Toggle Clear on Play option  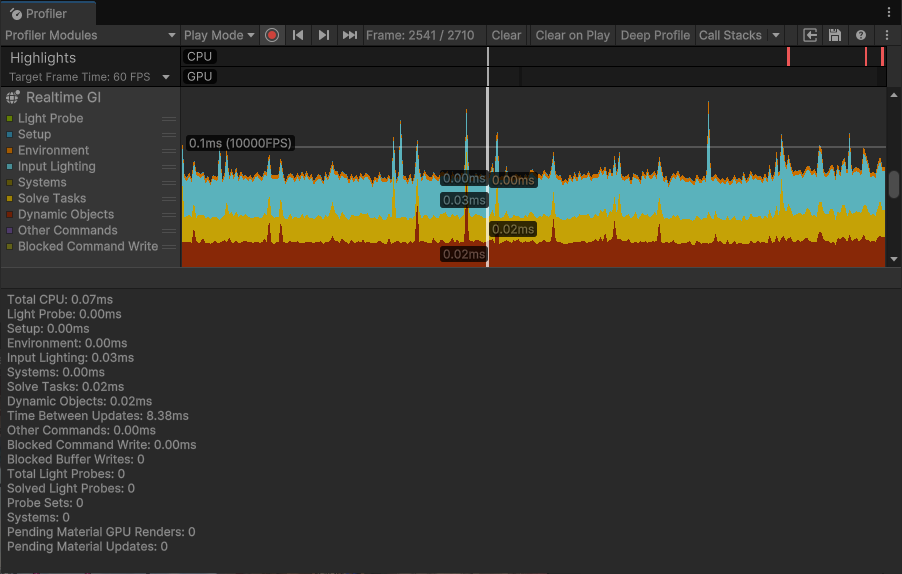coord(572,35)
